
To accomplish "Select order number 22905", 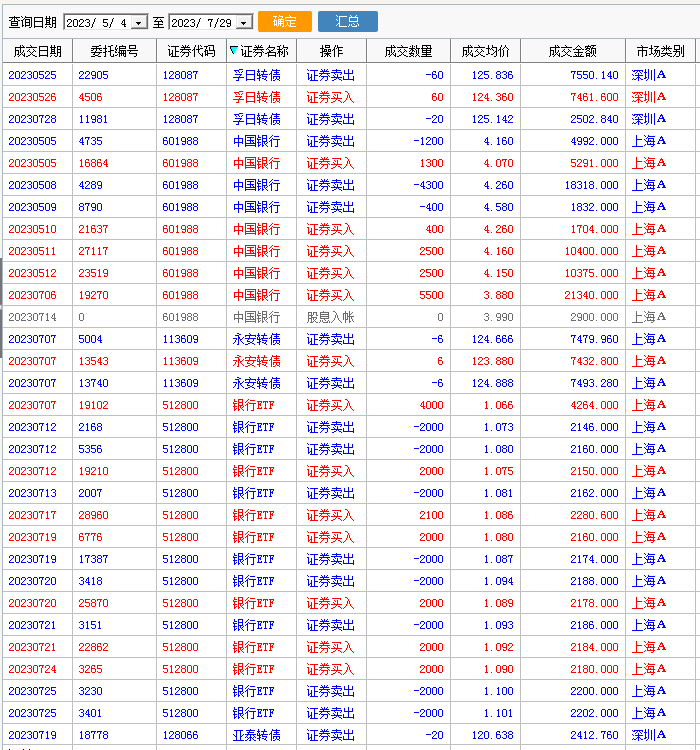I will (x=93, y=75).
